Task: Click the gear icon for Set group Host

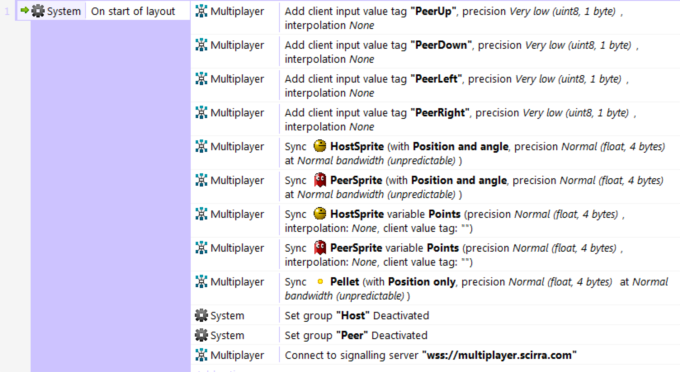Action: [201, 315]
